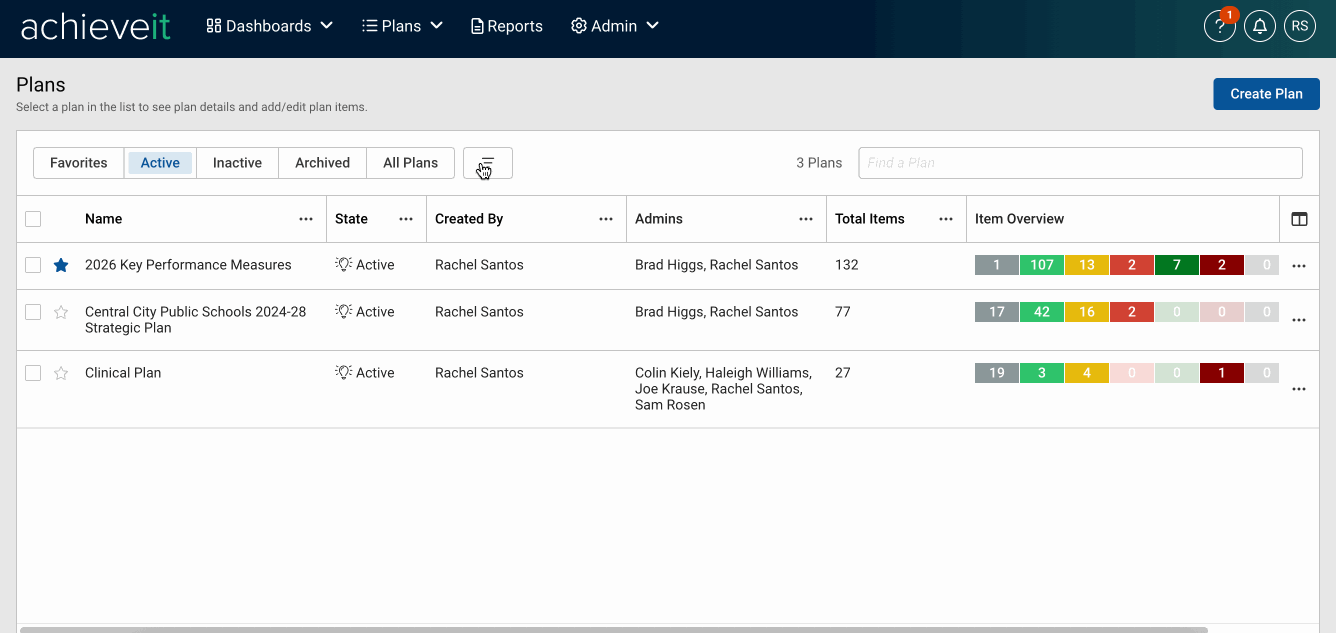Check the 2026 Key Performance Measures row checkbox
Viewport: 1336px width, 633px height.
click(33, 265)
